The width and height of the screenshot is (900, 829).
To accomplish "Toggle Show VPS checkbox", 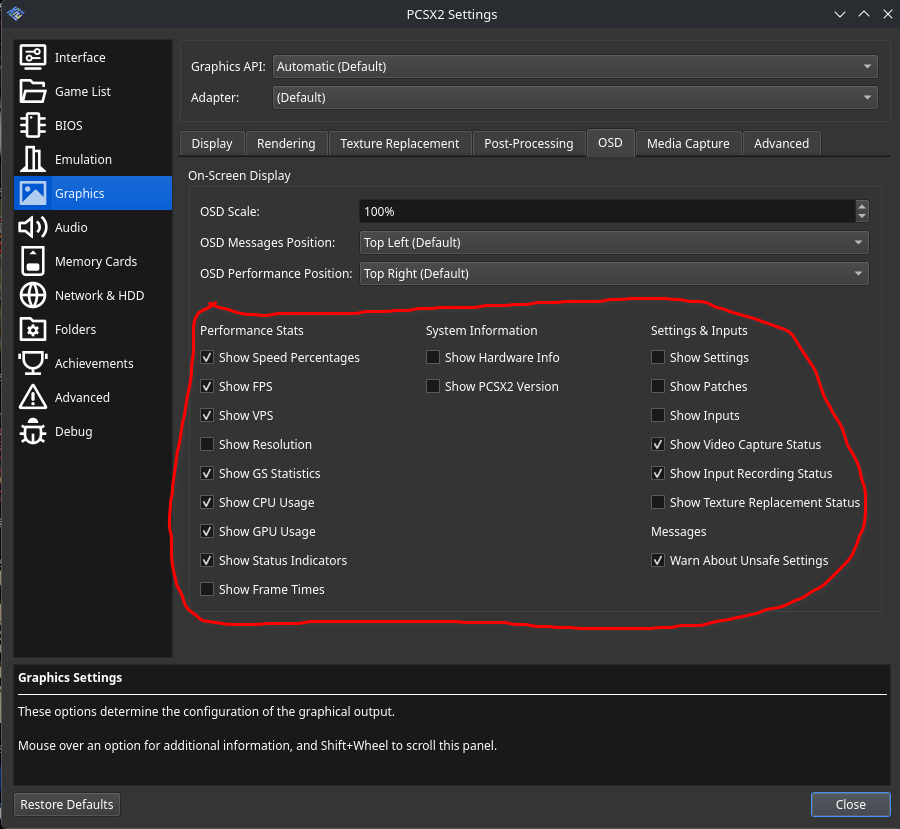I will tap(207, 415).
